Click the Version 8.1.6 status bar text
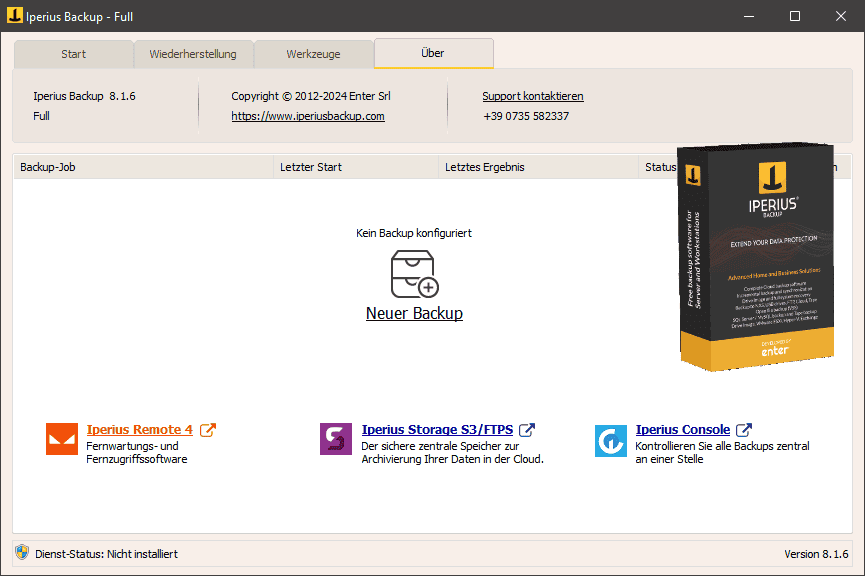Viewport: 865px width, 576px height. [x=816, y=554]
